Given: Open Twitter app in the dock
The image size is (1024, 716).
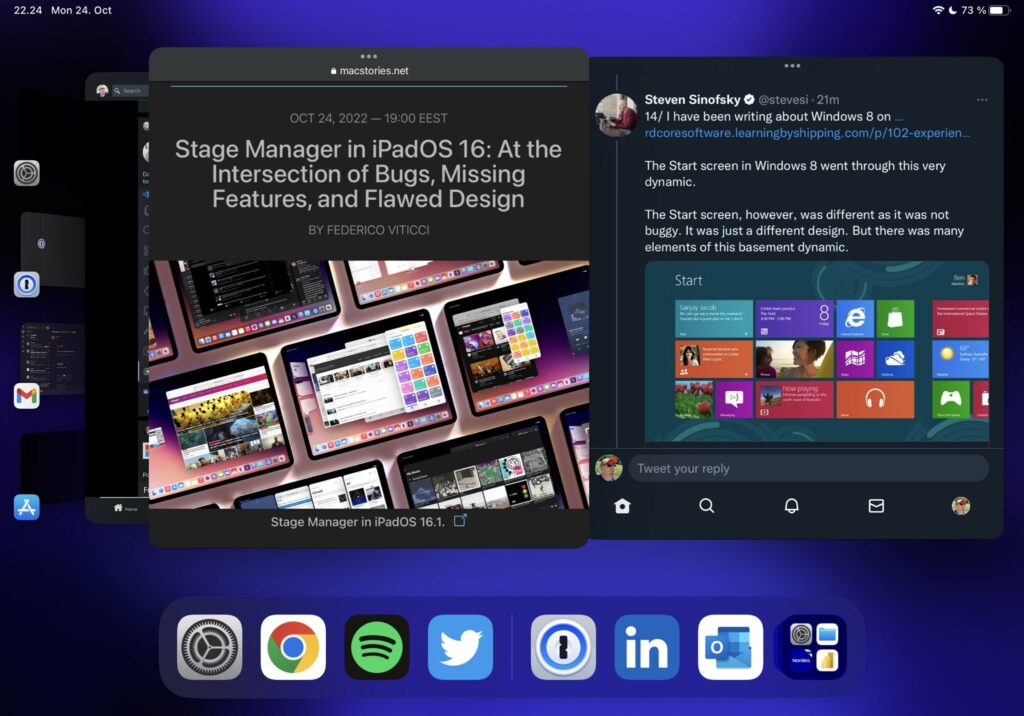Looking at the screenshot, I should pos(460,647).
